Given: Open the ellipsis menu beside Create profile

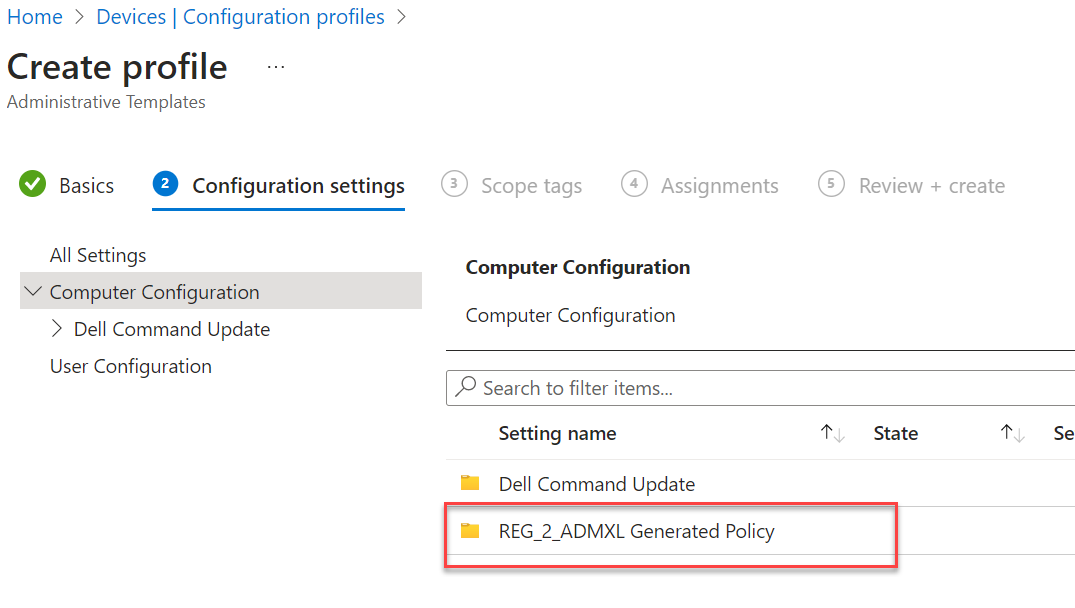Looking at the screenshot, I should tap(276, 67).
